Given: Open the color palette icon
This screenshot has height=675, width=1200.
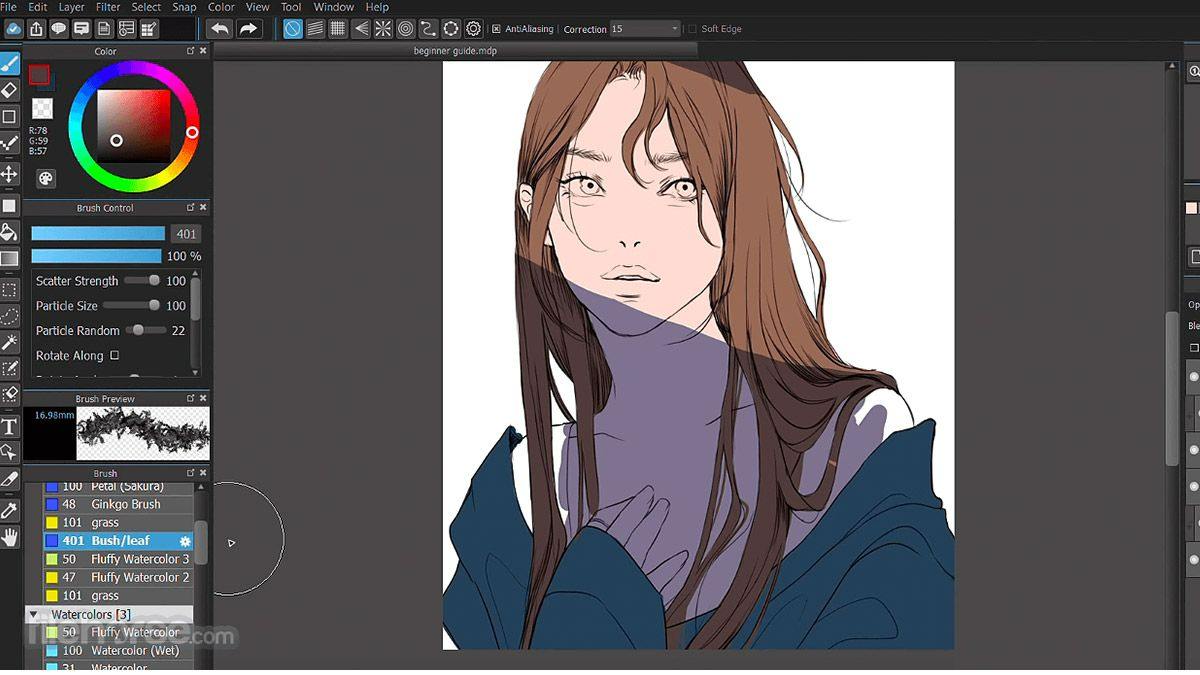Looking at the screenshot, I should [x=46, y=178].
